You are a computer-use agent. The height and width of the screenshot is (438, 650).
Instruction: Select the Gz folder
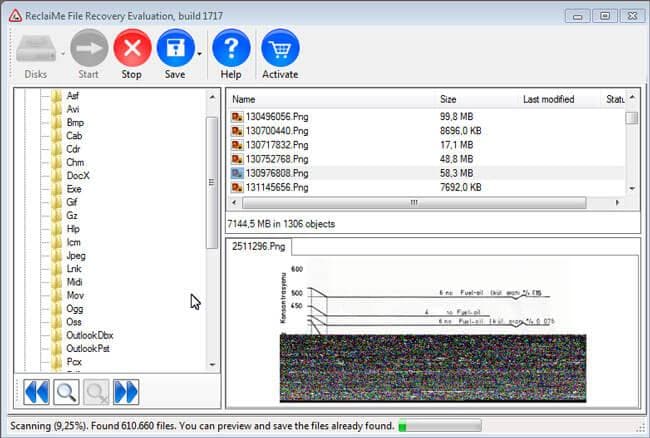click(64, 215)
